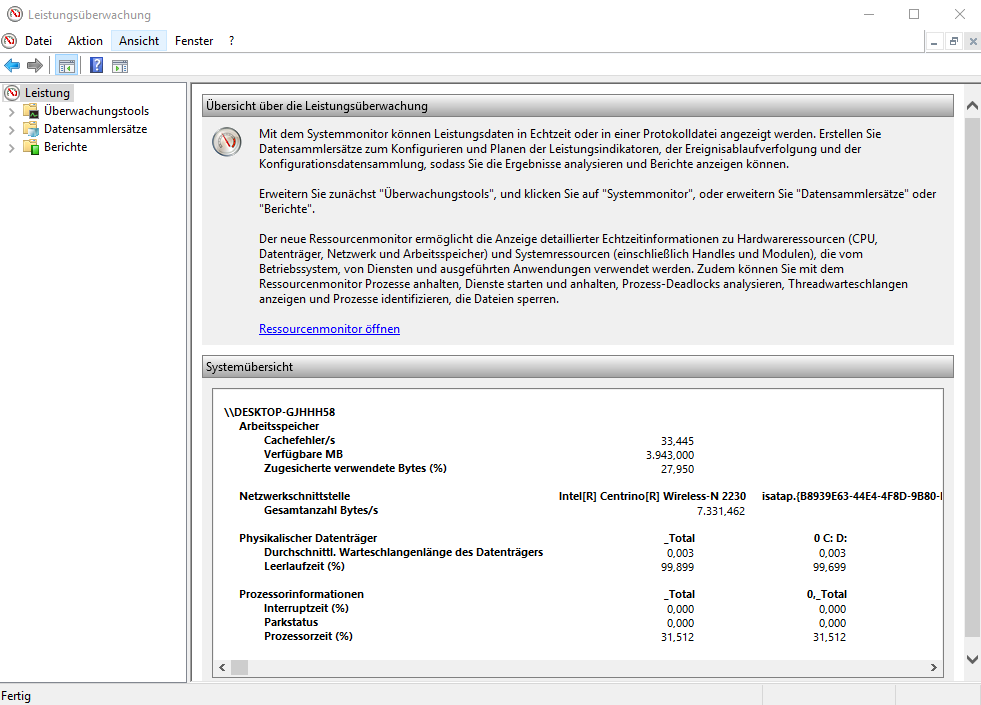Click Durchschnittl. Warteschlangenlänge des Datenträgers label

pos(404,552)
